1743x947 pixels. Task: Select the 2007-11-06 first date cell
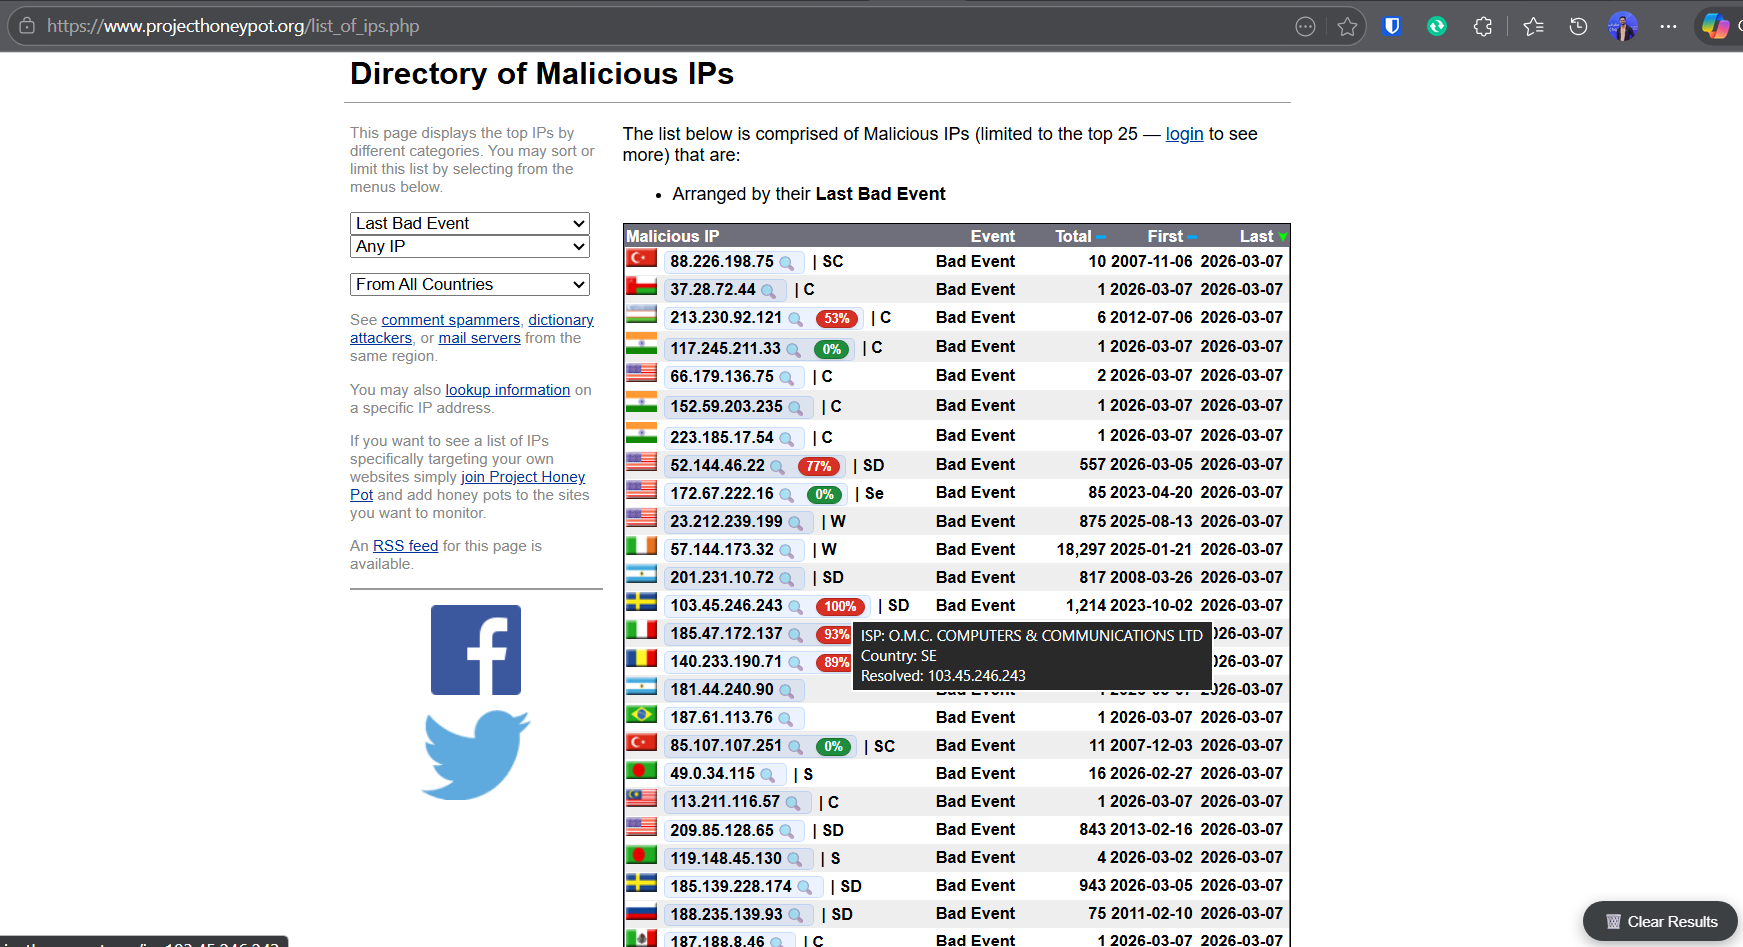point(1151,261)
